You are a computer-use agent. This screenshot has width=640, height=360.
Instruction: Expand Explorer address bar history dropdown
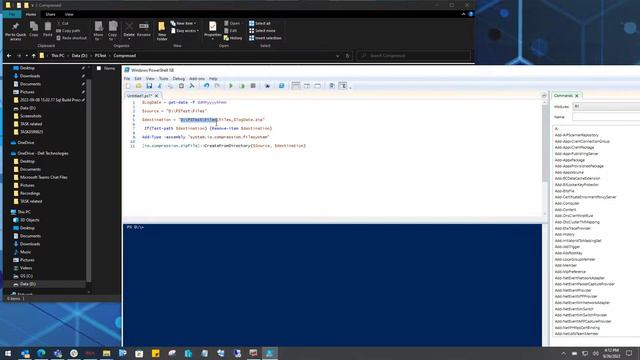click(x=338, y=56)
